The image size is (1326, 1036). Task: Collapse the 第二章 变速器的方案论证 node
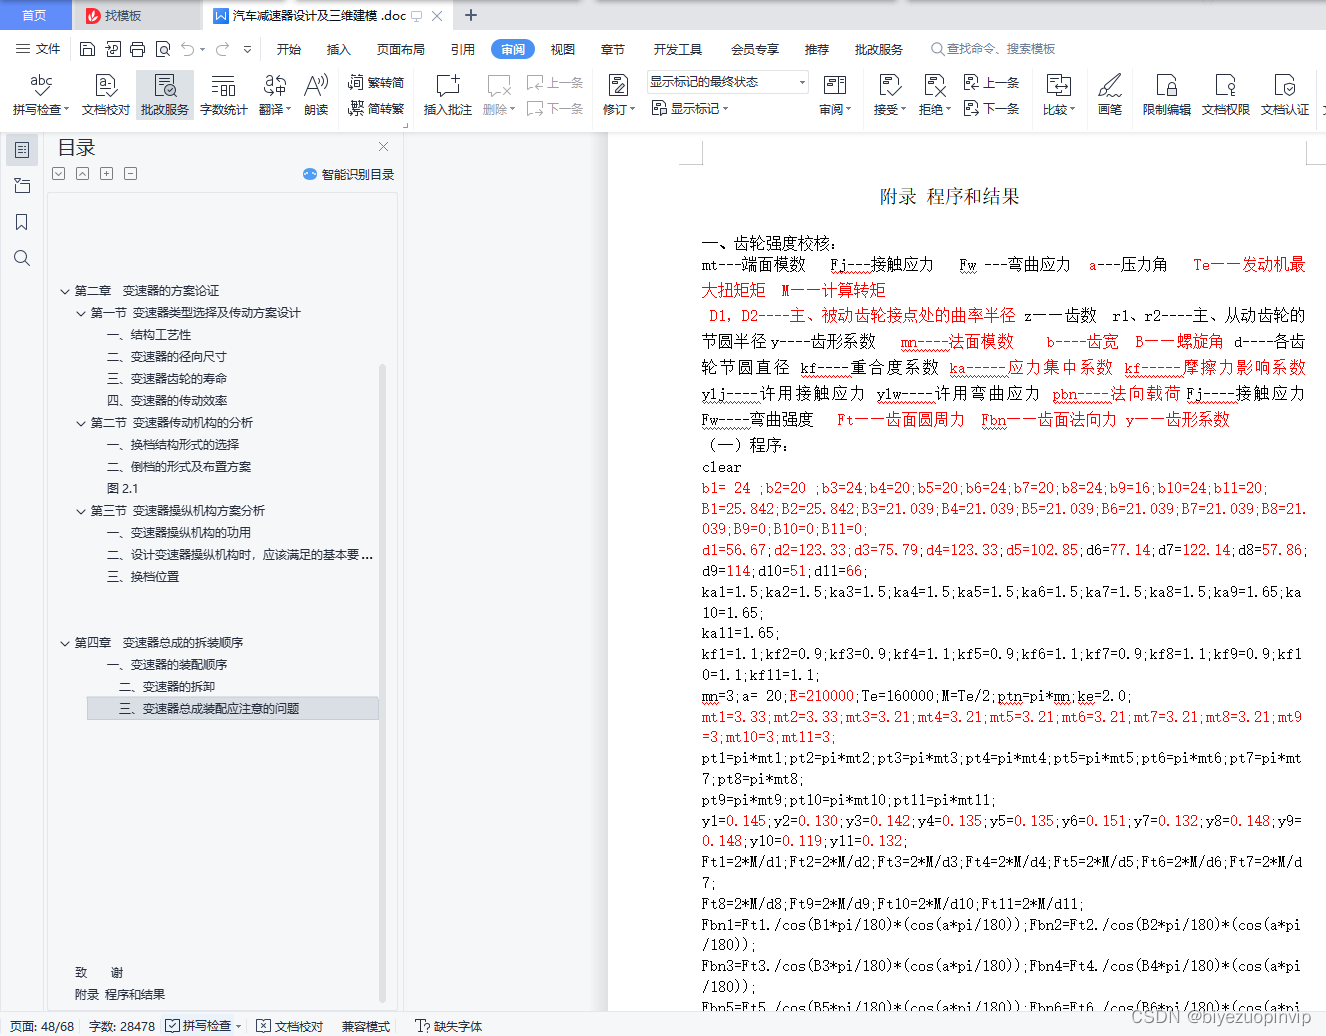pyautogui.click(x=65, y=291)
